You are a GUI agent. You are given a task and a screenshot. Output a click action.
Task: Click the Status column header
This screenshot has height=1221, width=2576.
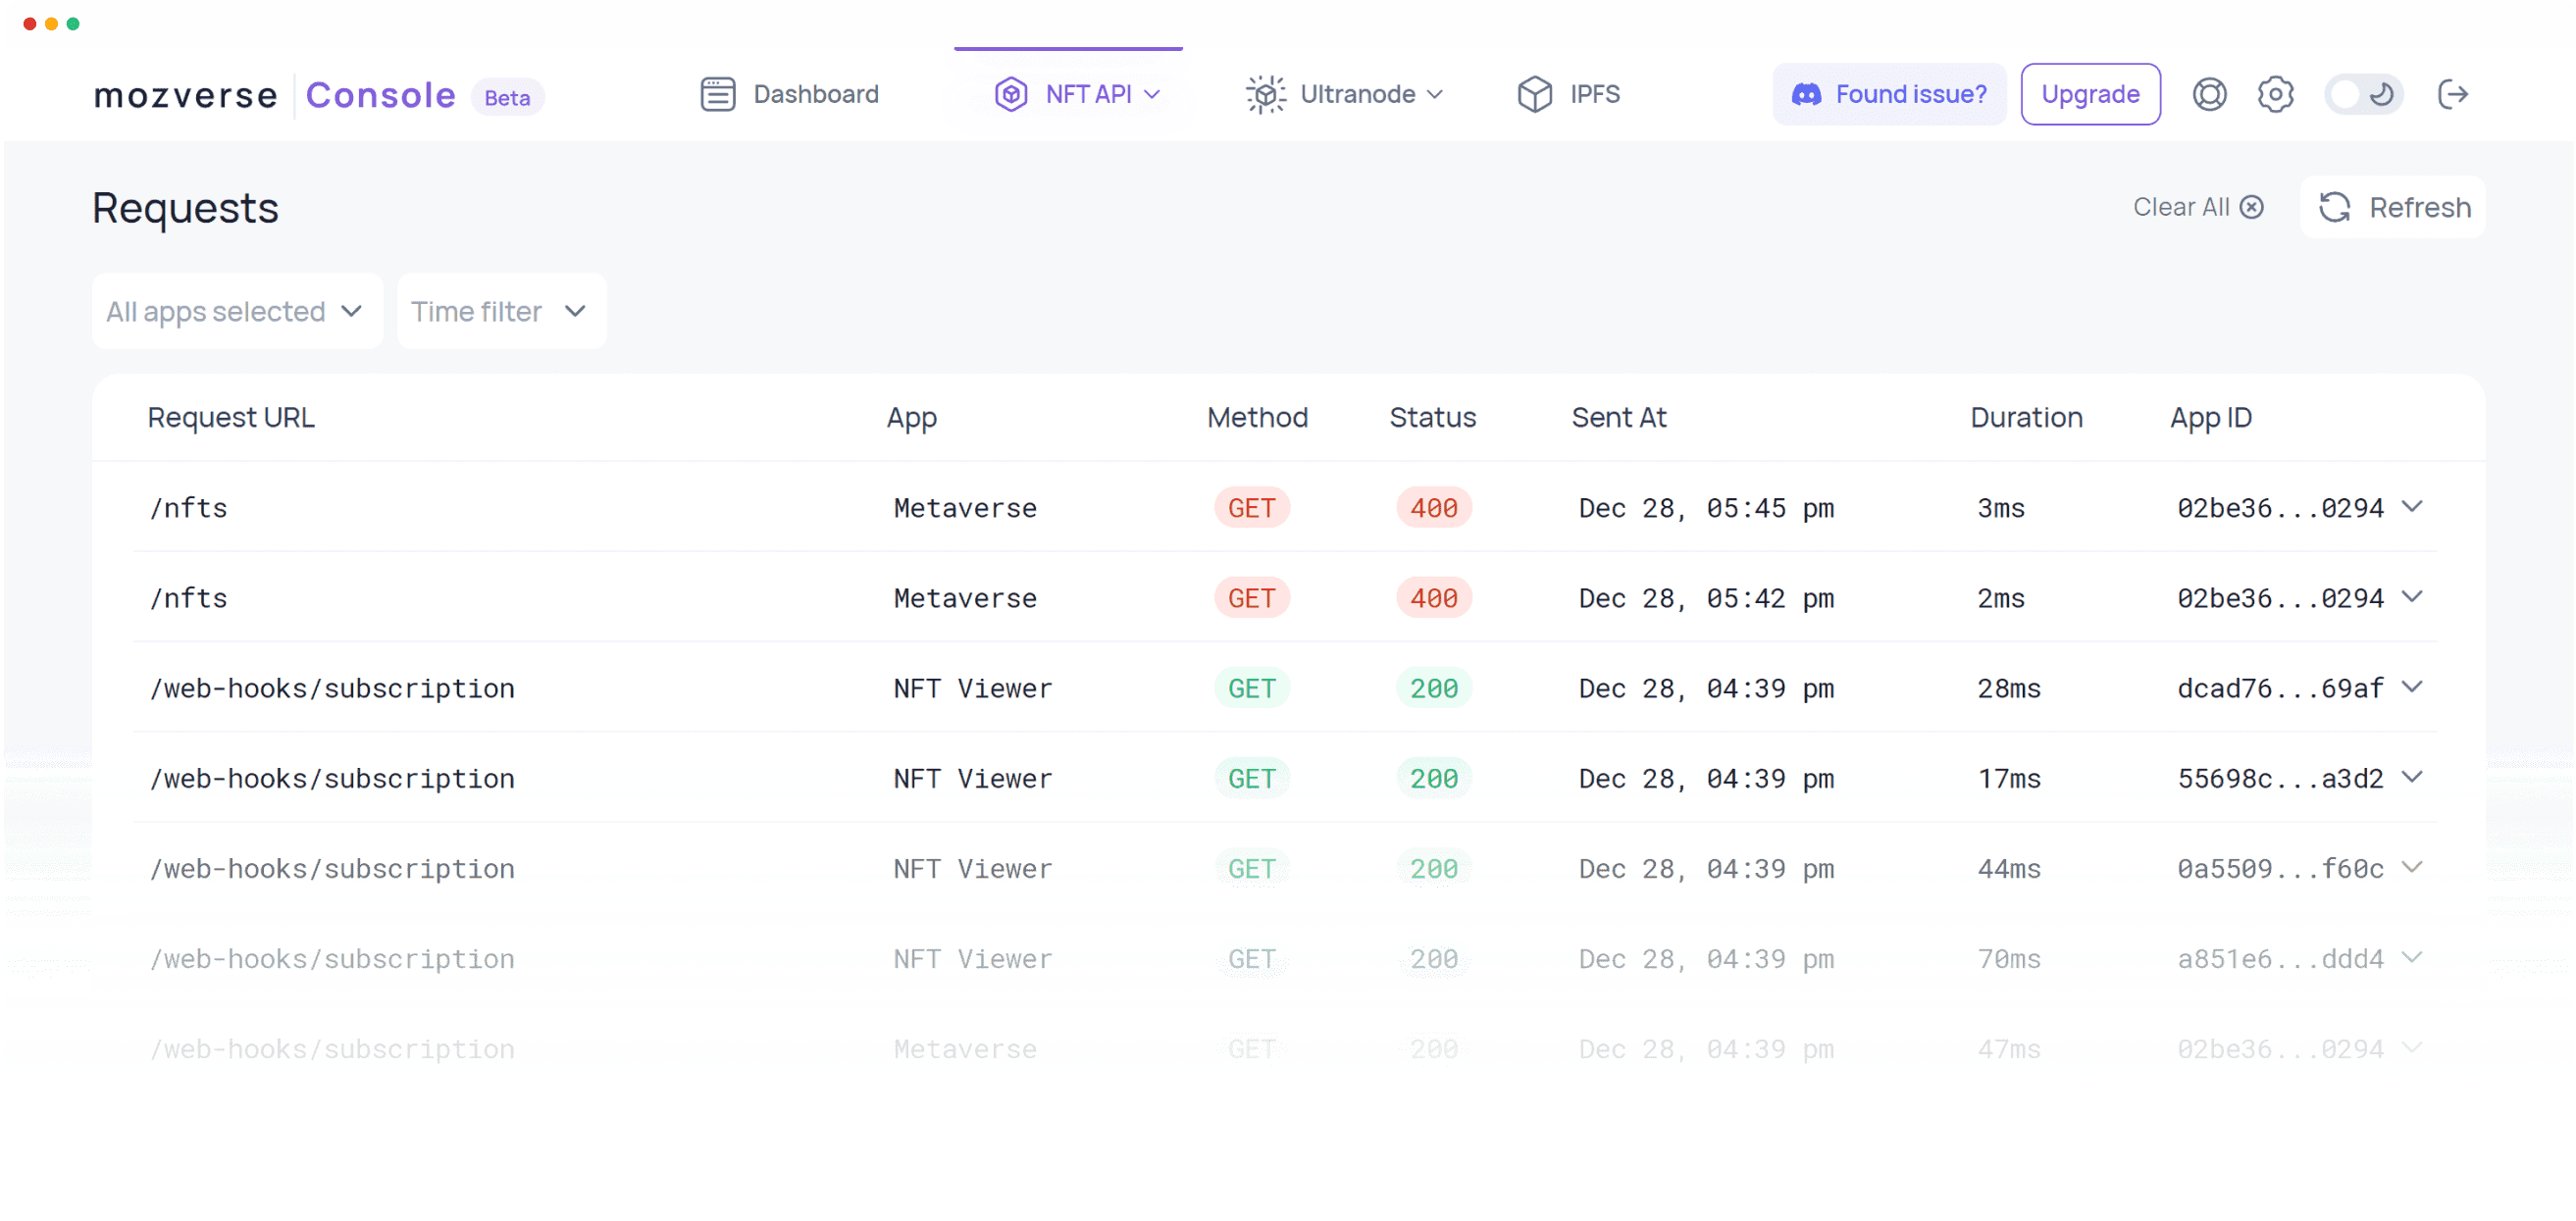(1432, 417)
